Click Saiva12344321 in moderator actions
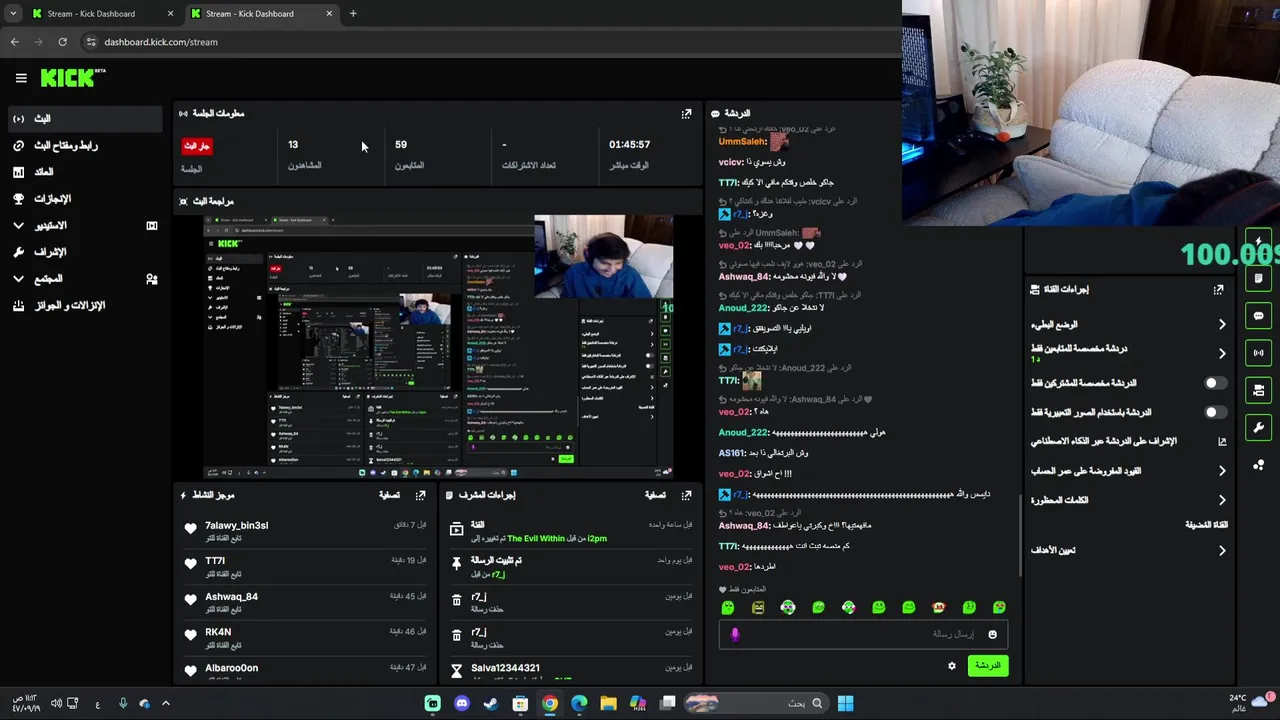1280x720 pixels. (505, 668)
